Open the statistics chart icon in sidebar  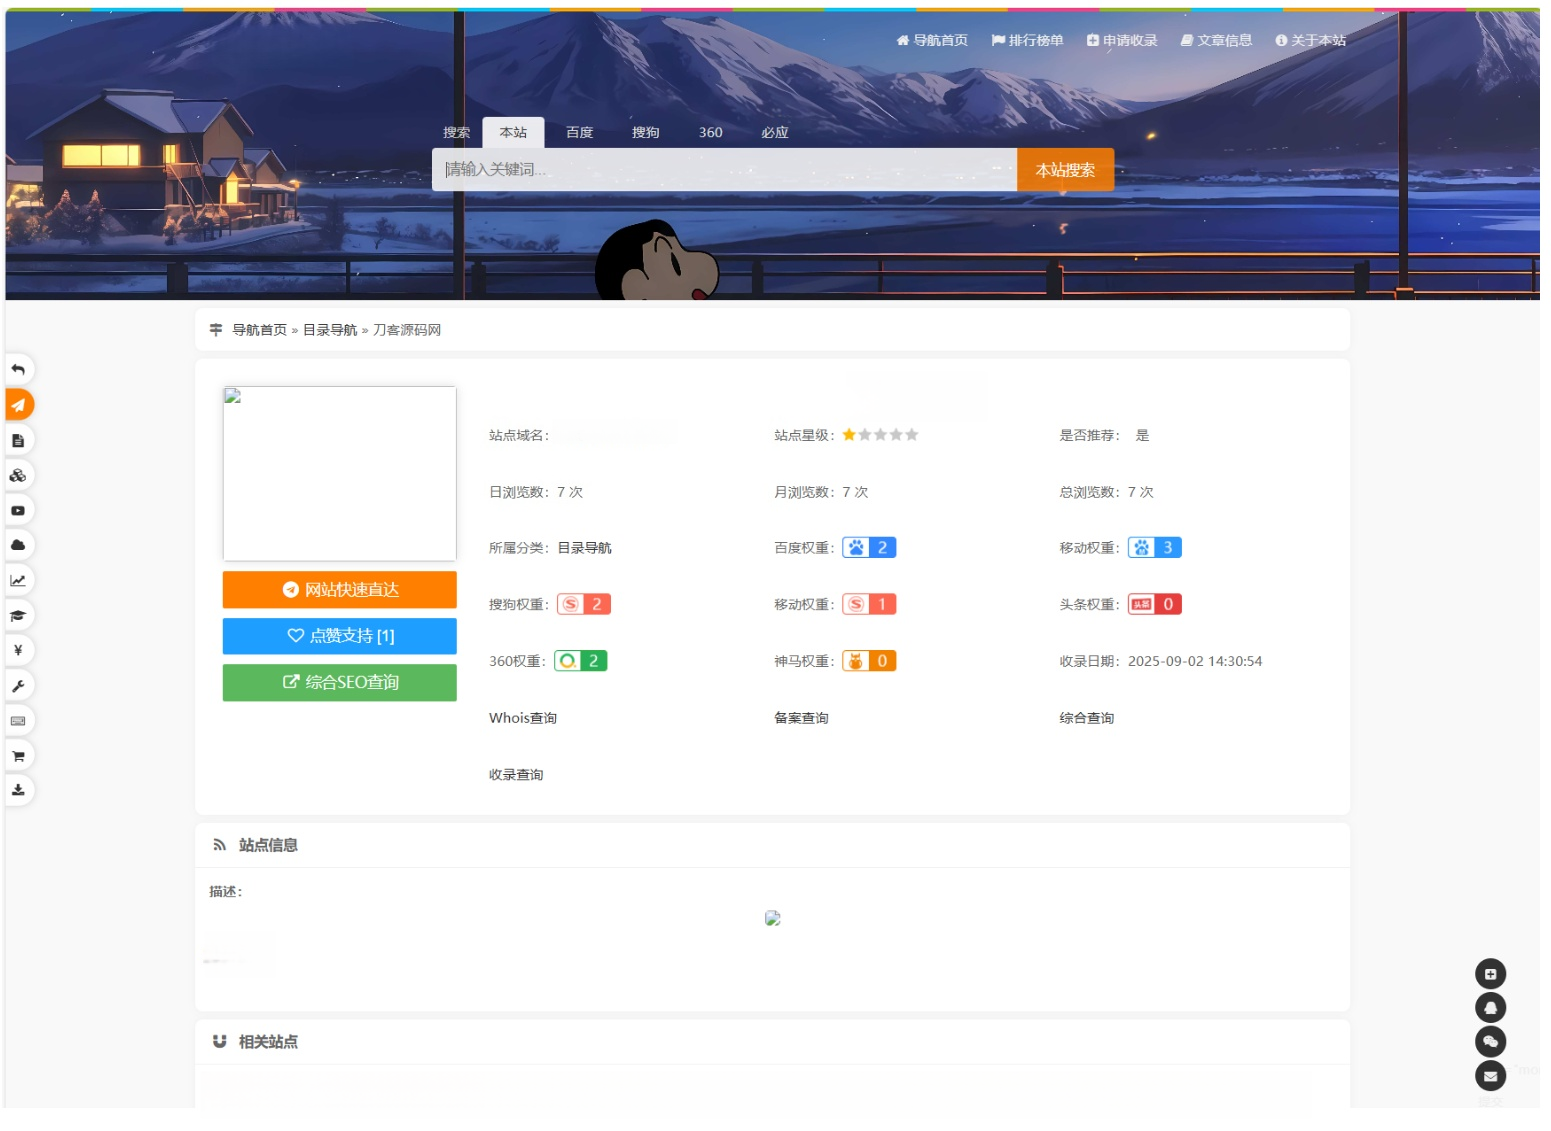(17, 580)
